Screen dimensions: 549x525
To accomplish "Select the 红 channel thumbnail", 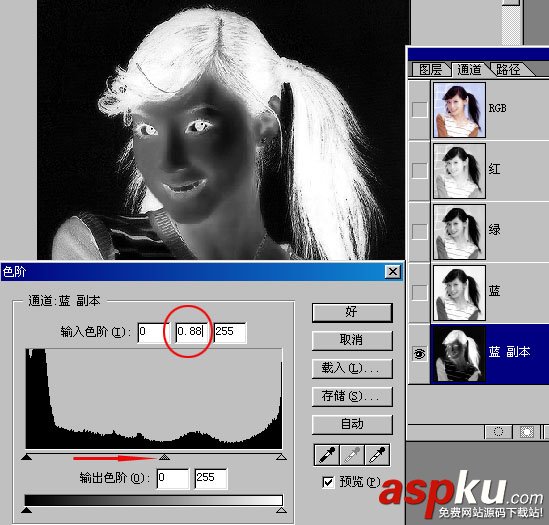I will (x=459, y=171).
